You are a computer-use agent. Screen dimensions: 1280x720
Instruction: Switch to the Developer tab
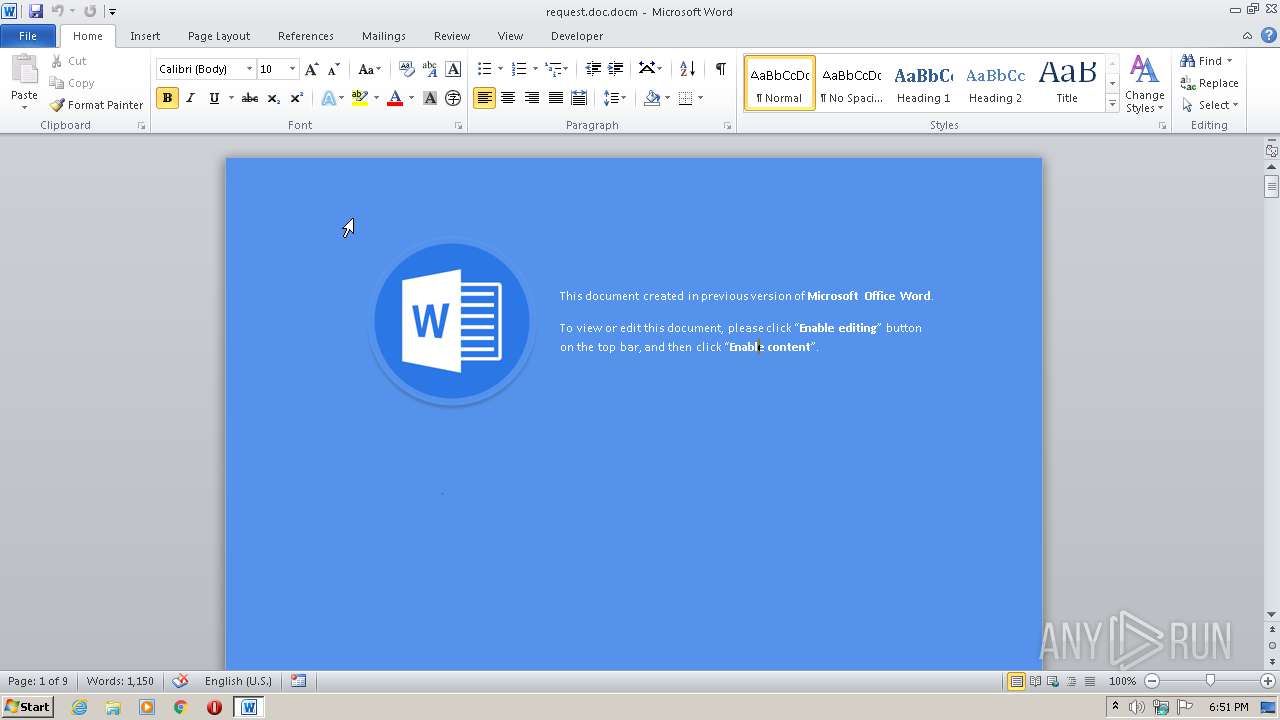tap(577, 36)
